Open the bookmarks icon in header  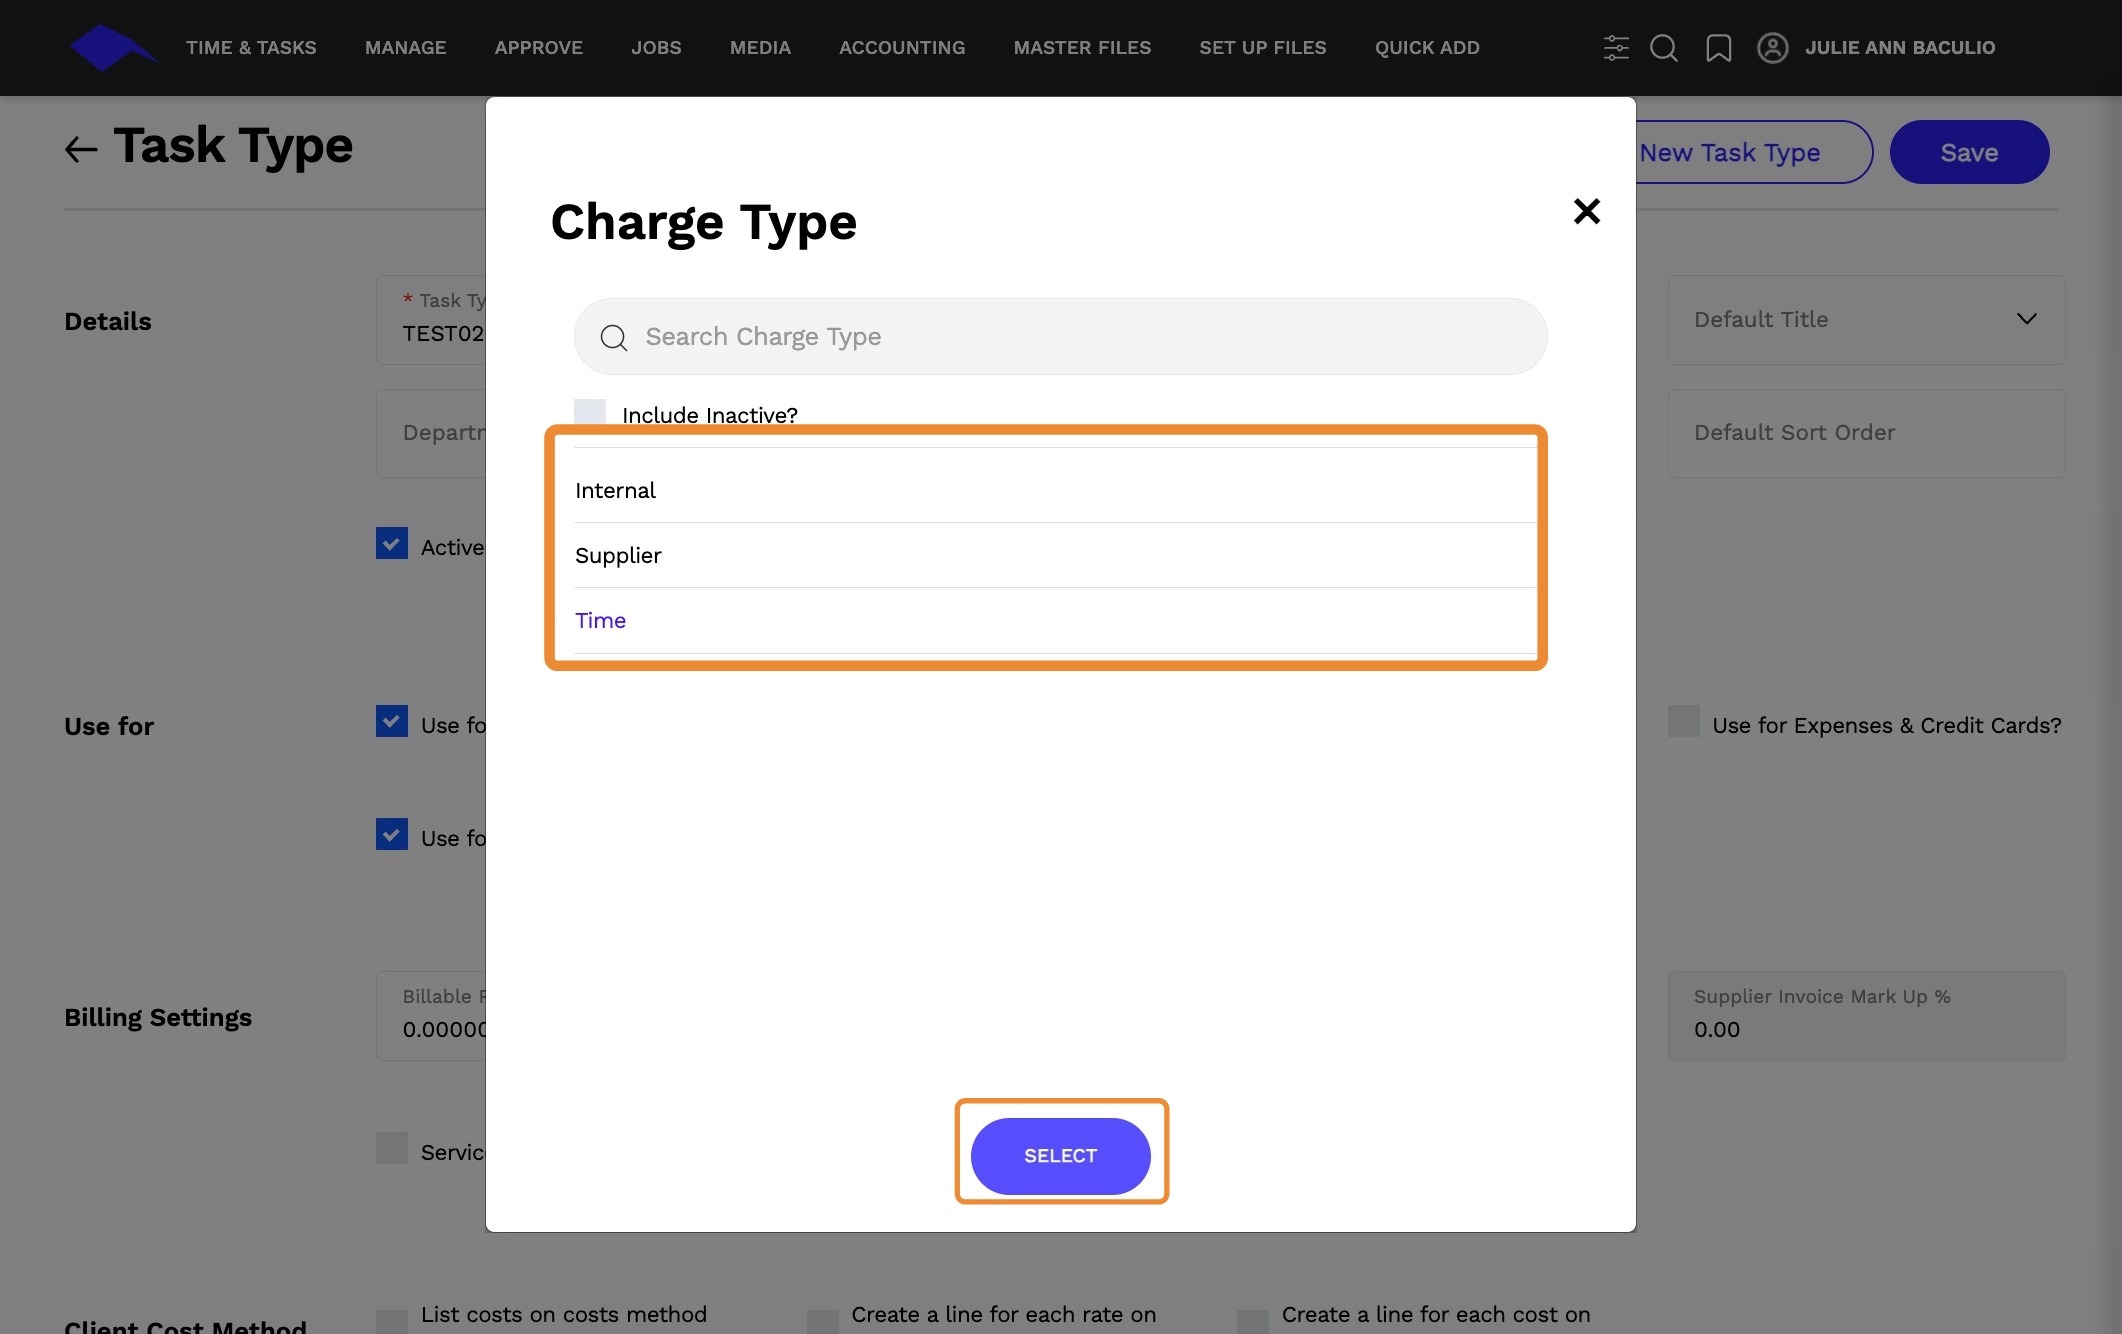point(1718,48)
